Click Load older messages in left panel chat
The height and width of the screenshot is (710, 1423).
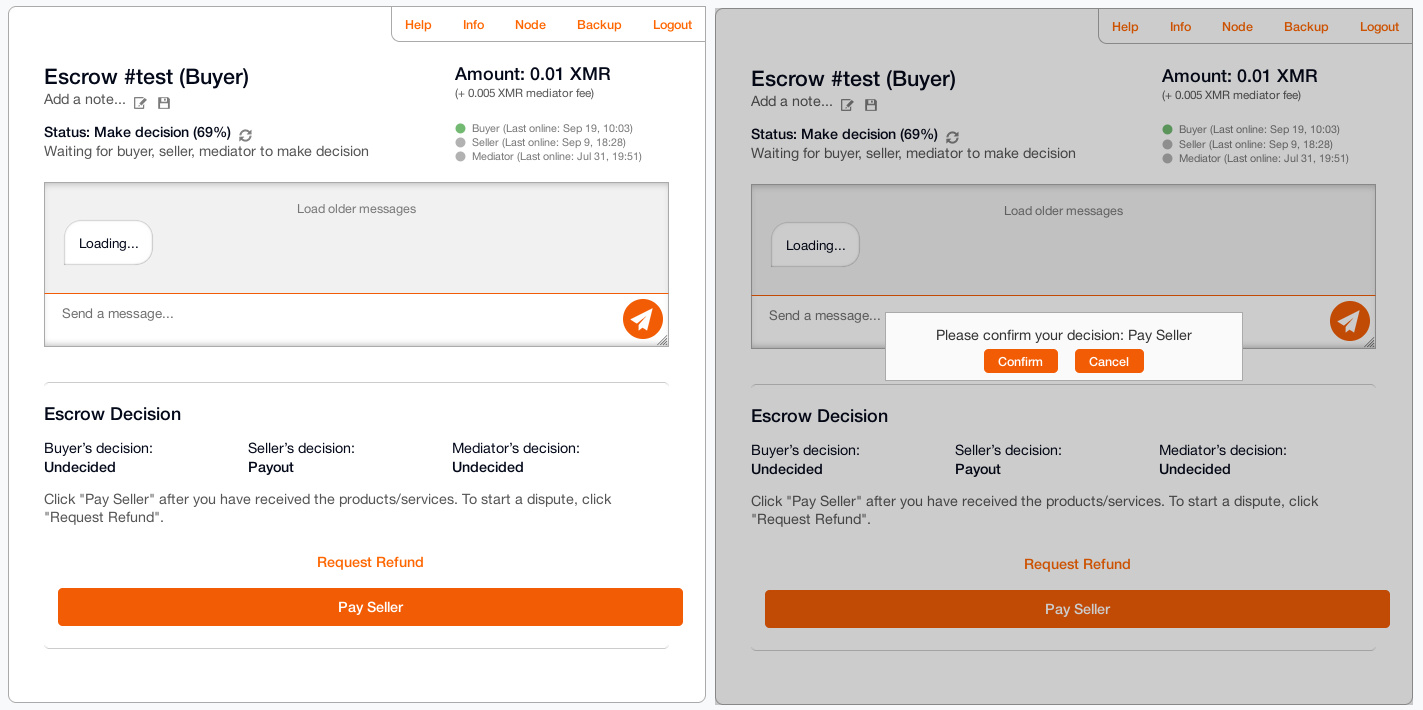[x=356, y=209]
